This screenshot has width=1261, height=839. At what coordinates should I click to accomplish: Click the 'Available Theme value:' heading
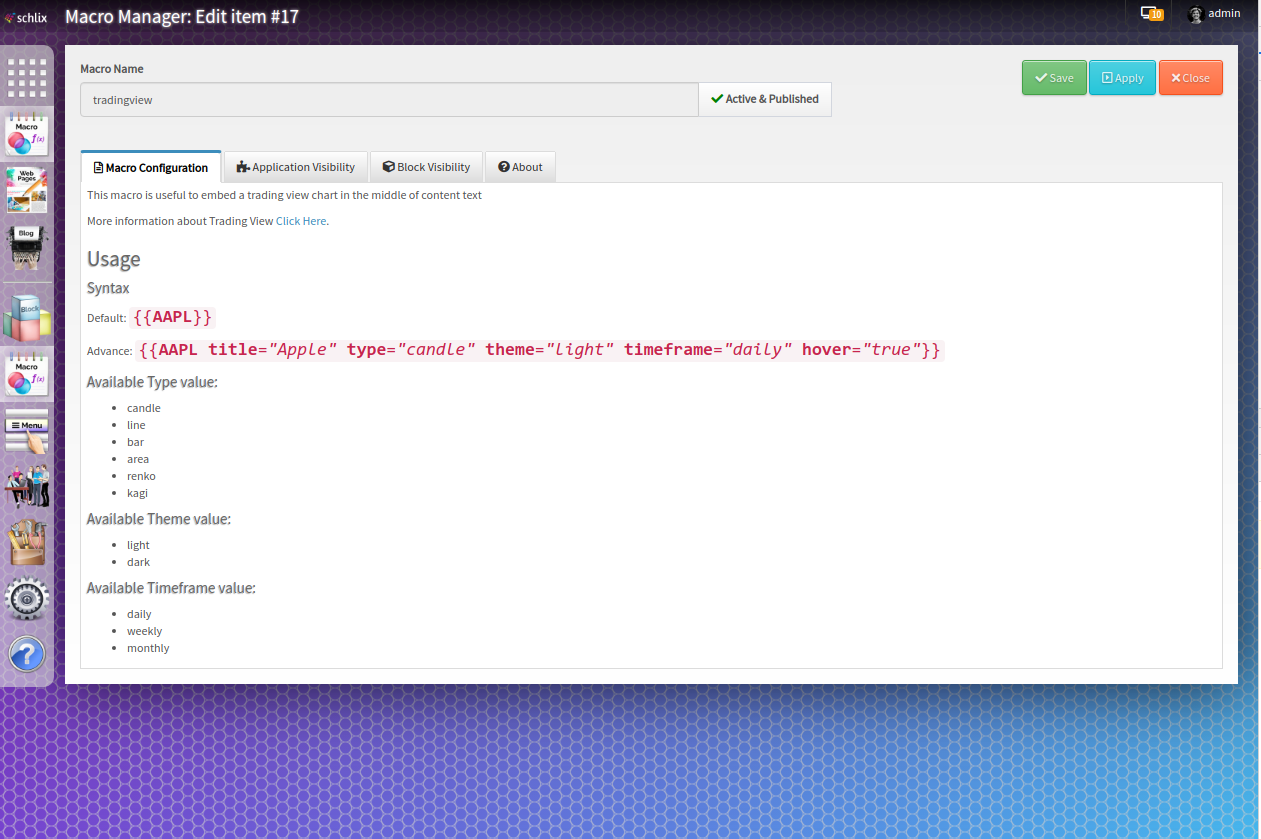point(158,519)
